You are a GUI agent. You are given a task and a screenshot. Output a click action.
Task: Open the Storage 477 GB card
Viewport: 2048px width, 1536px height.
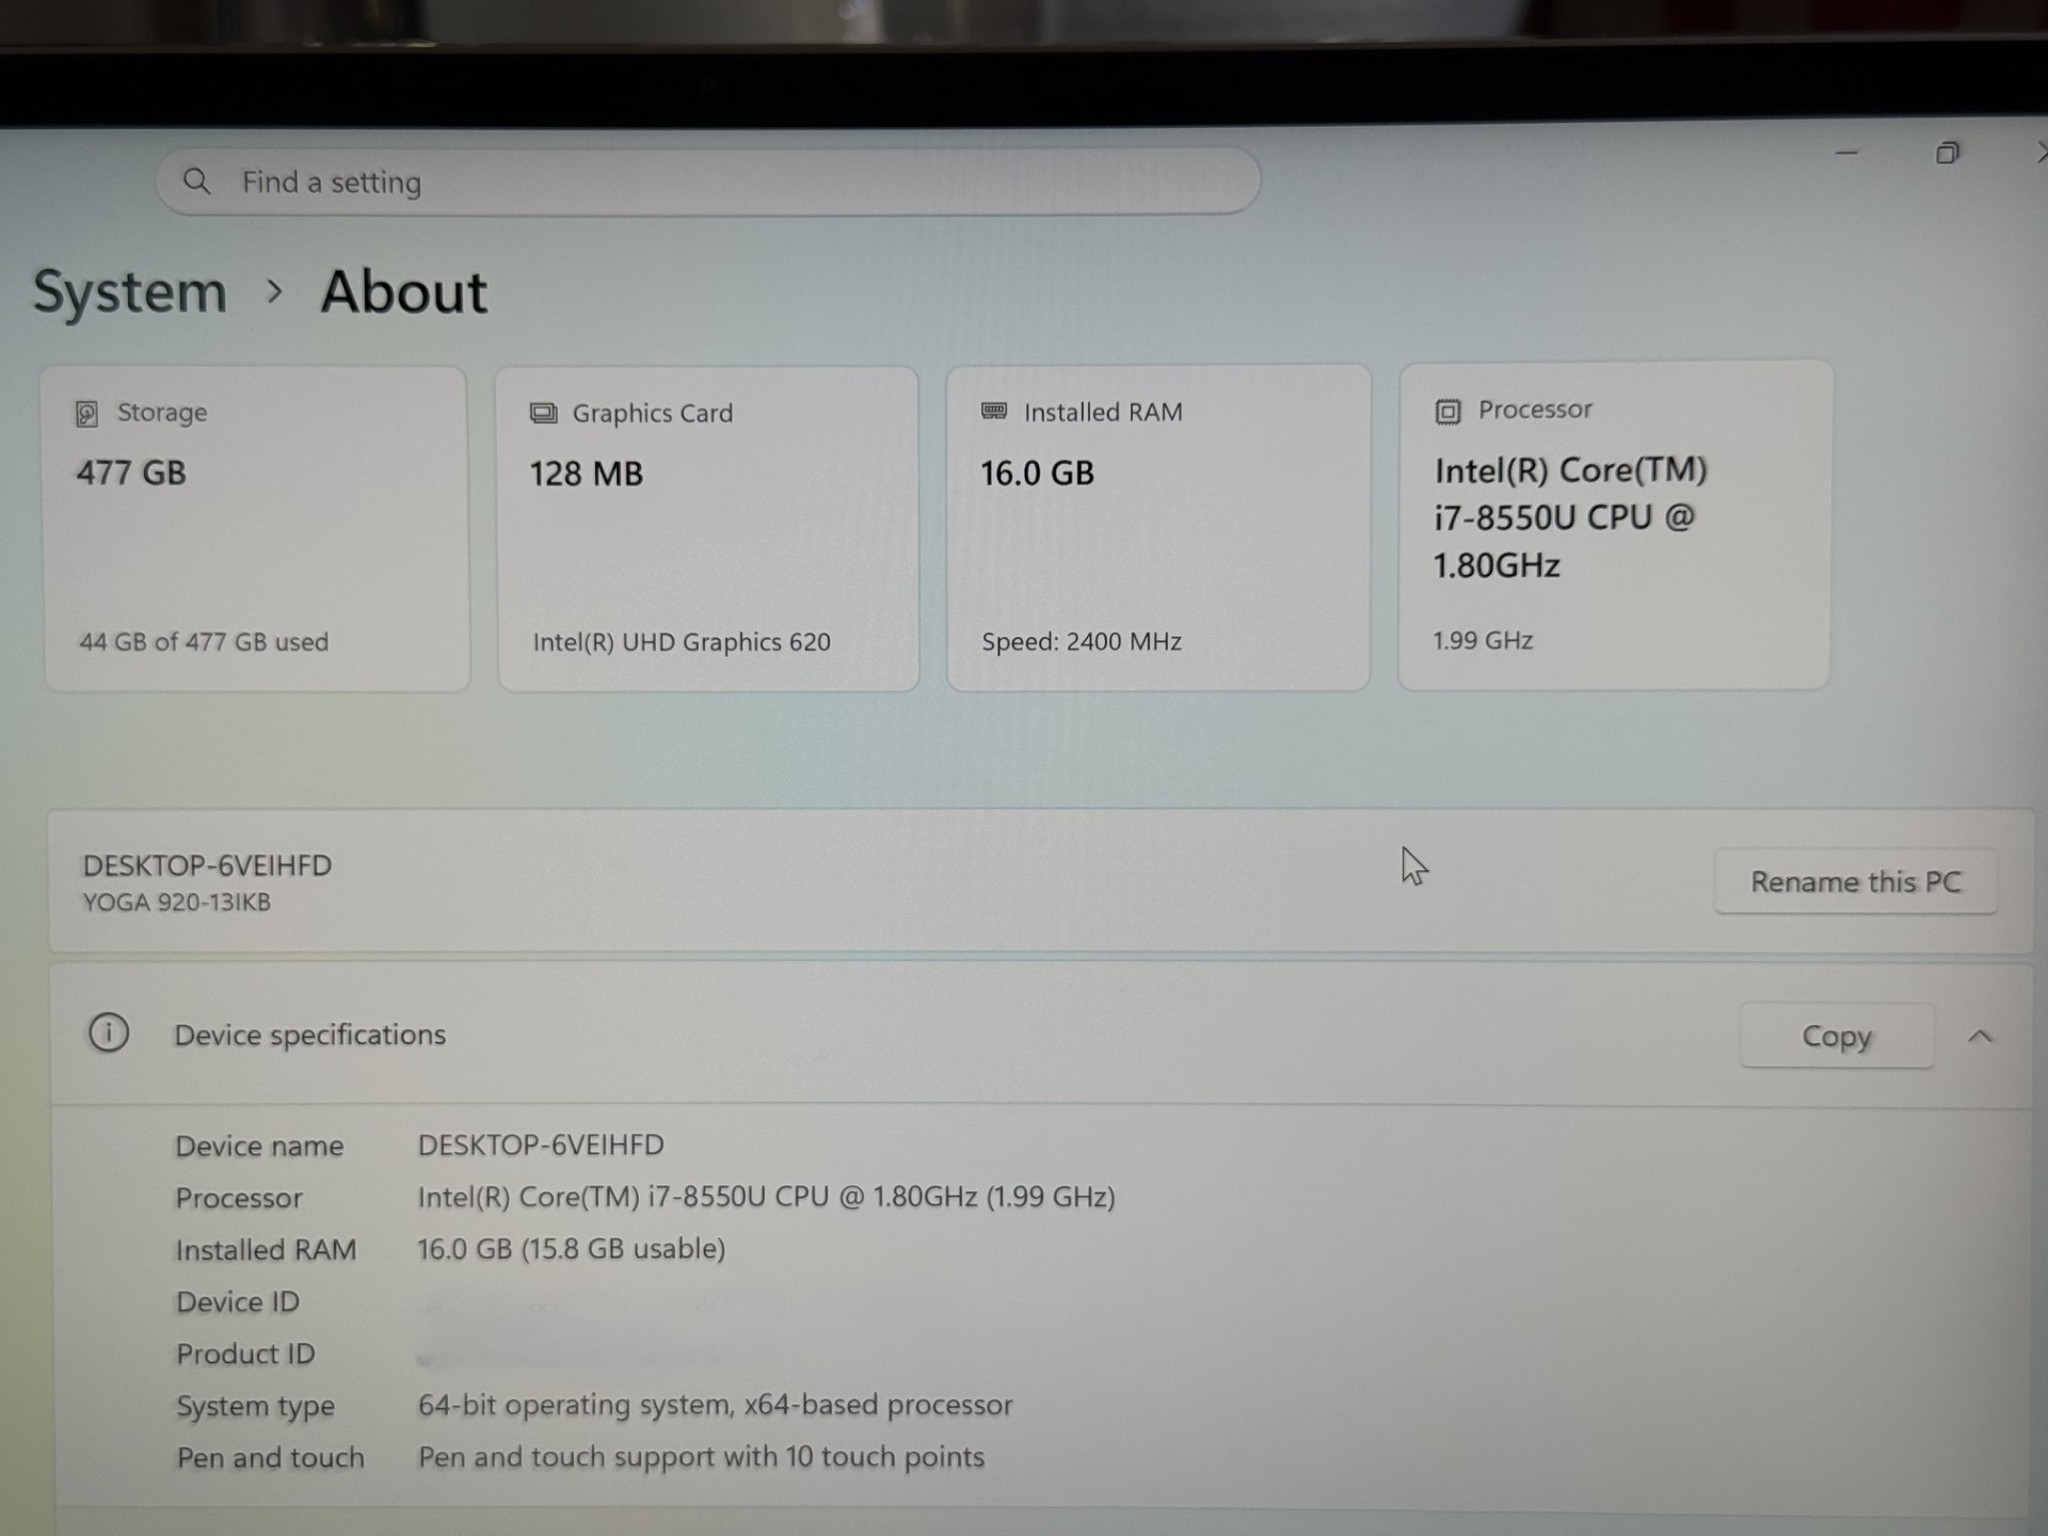point(256,529)
